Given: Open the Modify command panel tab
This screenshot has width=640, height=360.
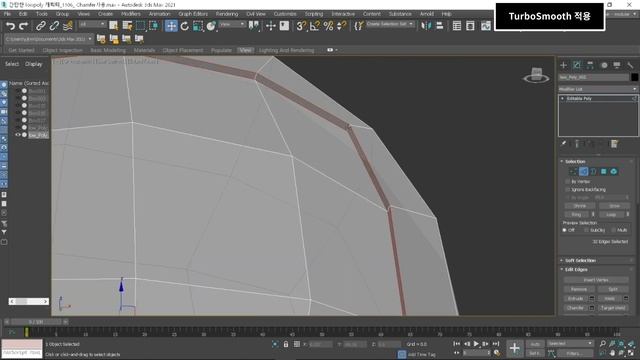Looking at the screenshot, I should (x=577, y=65).
